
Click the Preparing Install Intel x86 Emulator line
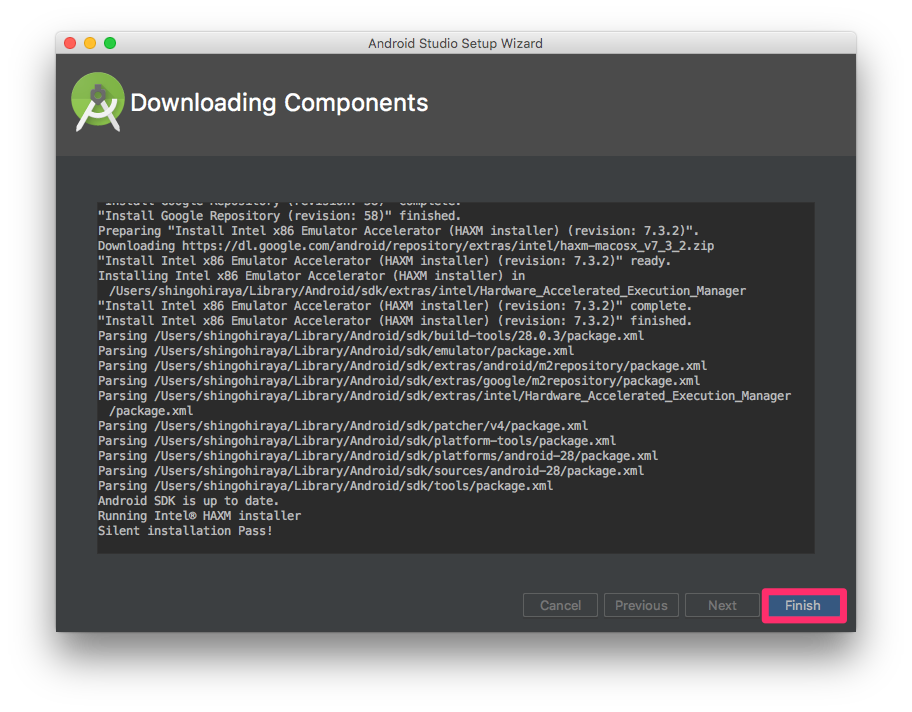(398, 231)
